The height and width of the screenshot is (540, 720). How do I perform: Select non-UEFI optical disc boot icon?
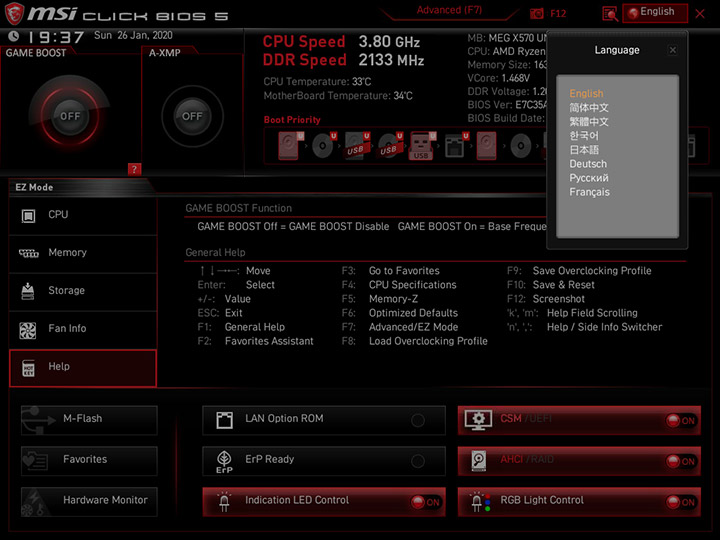pyautogui.click(x=521, y=146)
